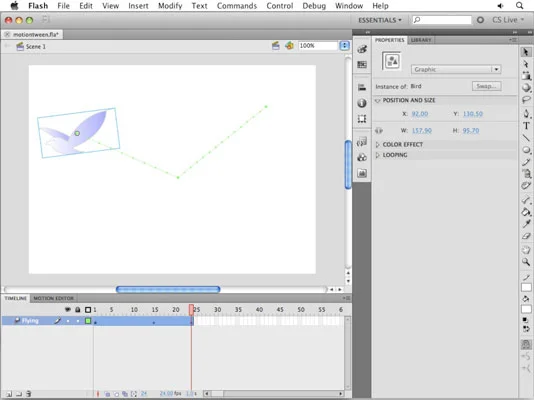This screenshot has width=534, height=400.
Task: Click the New Layer icon
Action: click(9, 394)
